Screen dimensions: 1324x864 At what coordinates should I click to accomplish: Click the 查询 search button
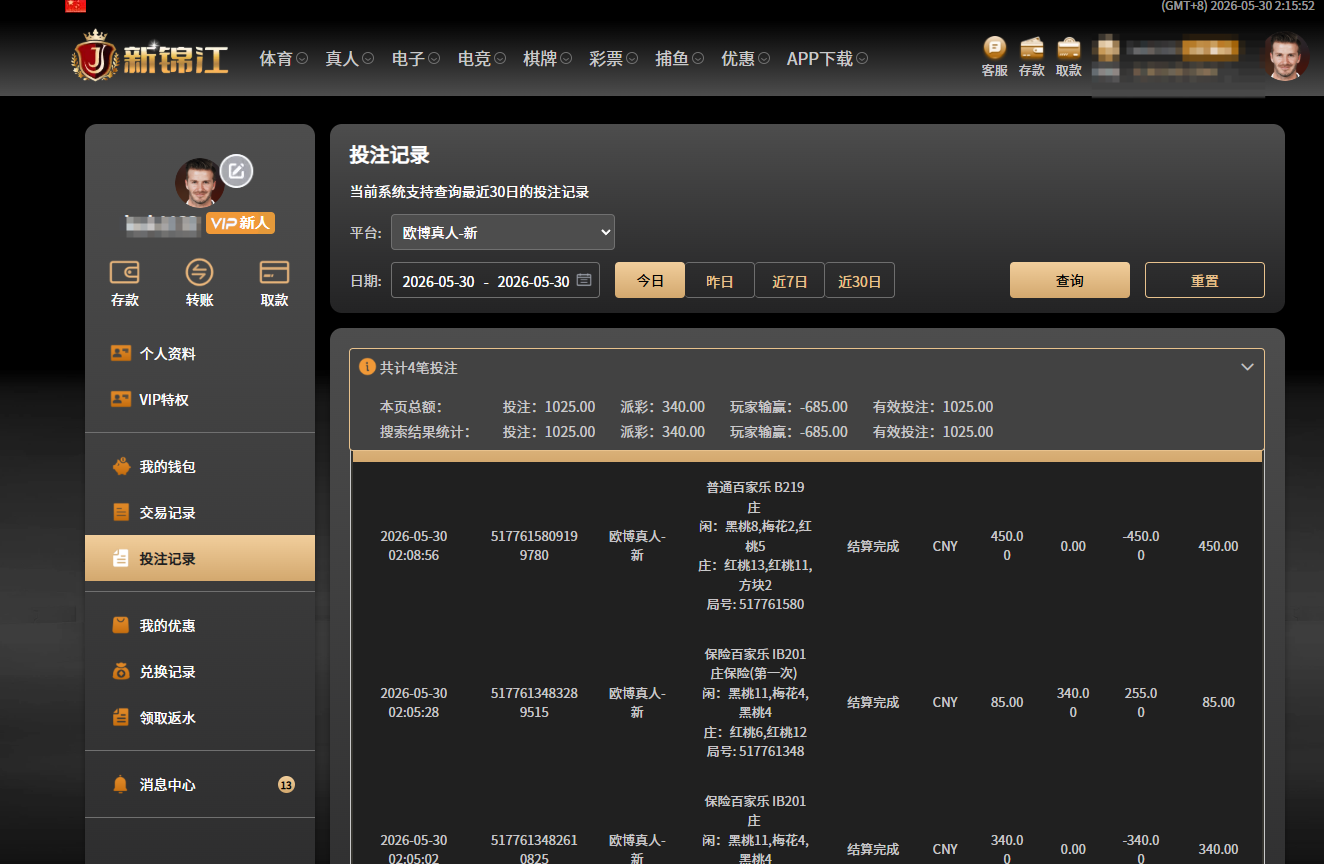(x=1070, y=280)
